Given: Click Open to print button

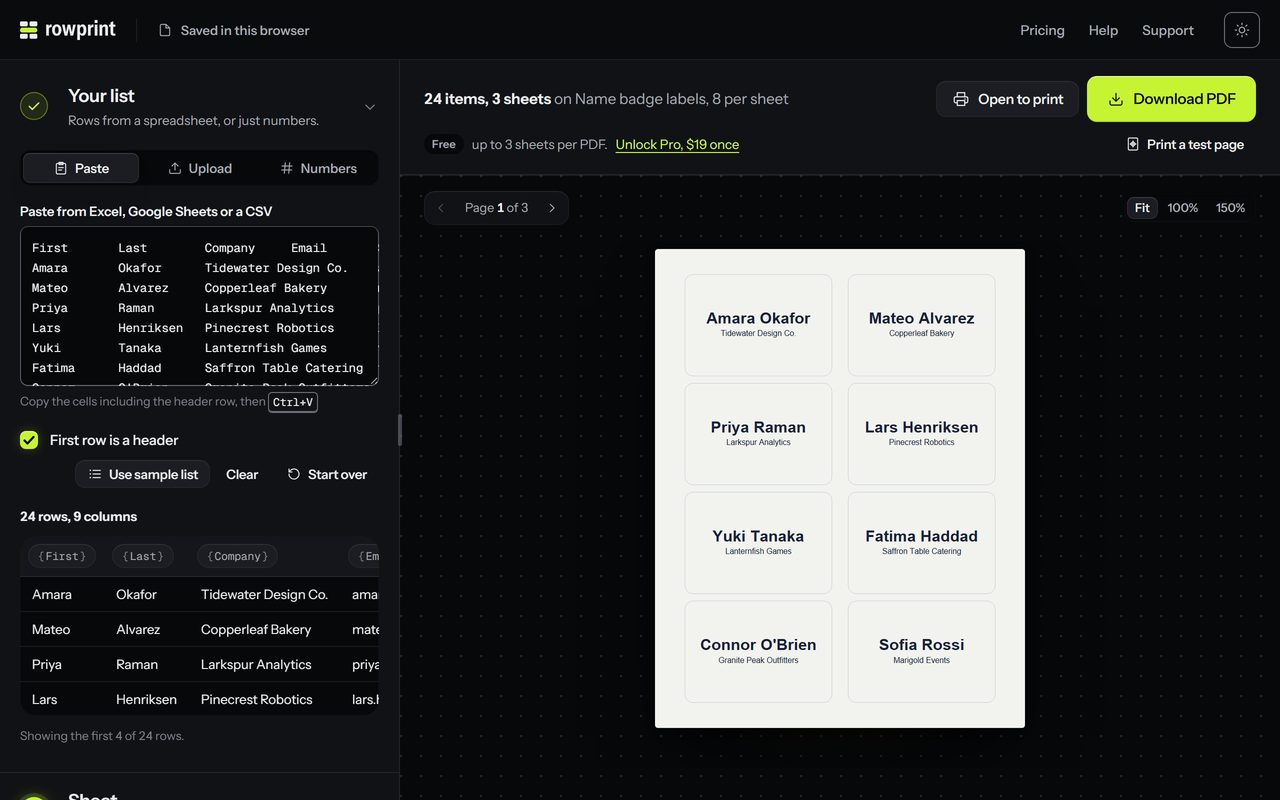Looking at the screenshot, I should point(1007,99).
